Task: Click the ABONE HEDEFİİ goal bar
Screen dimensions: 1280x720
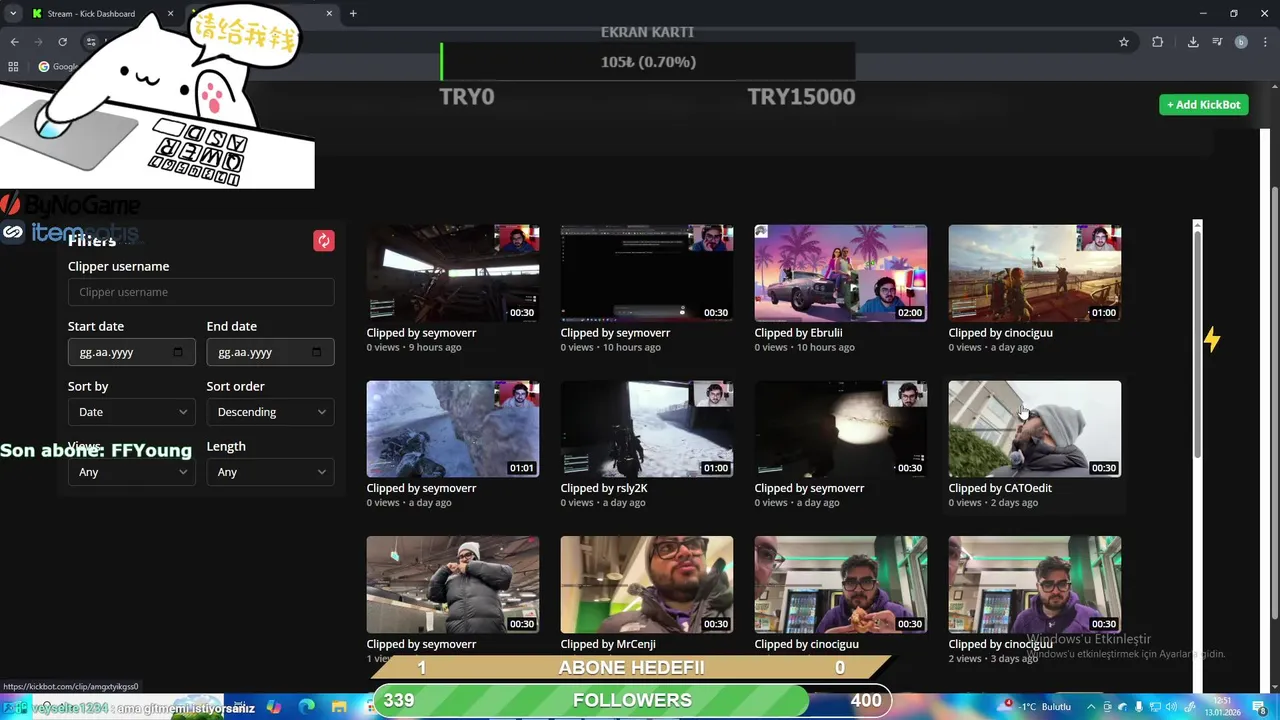Action: pos(632,668)
